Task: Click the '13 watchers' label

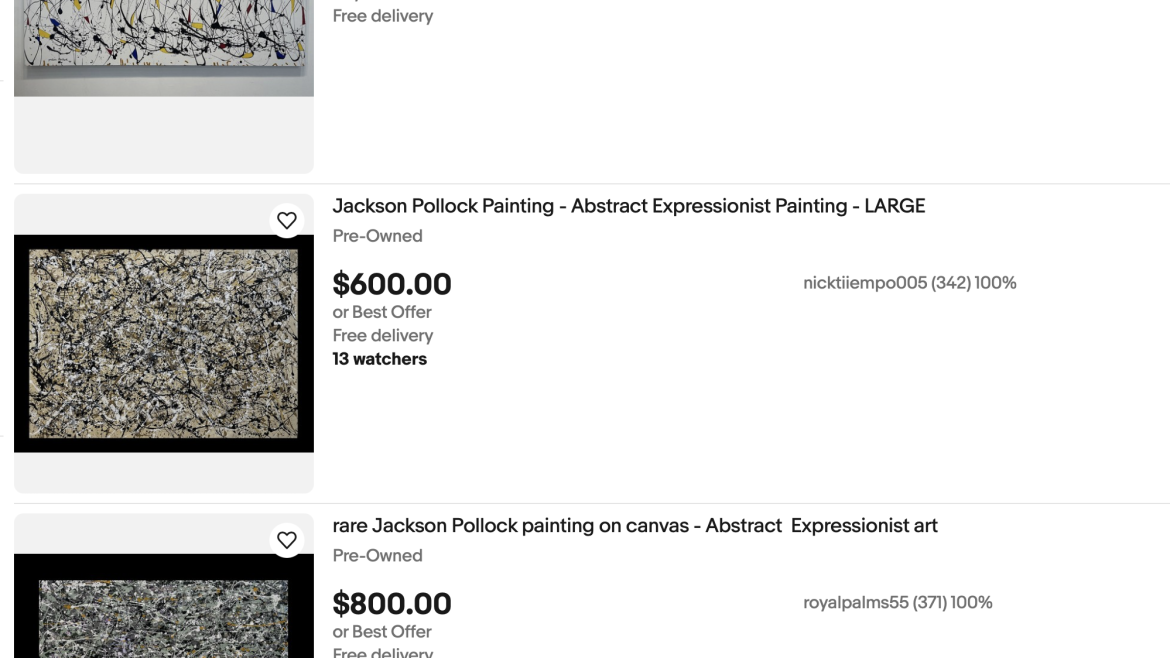Action: [x=380, y=359]
